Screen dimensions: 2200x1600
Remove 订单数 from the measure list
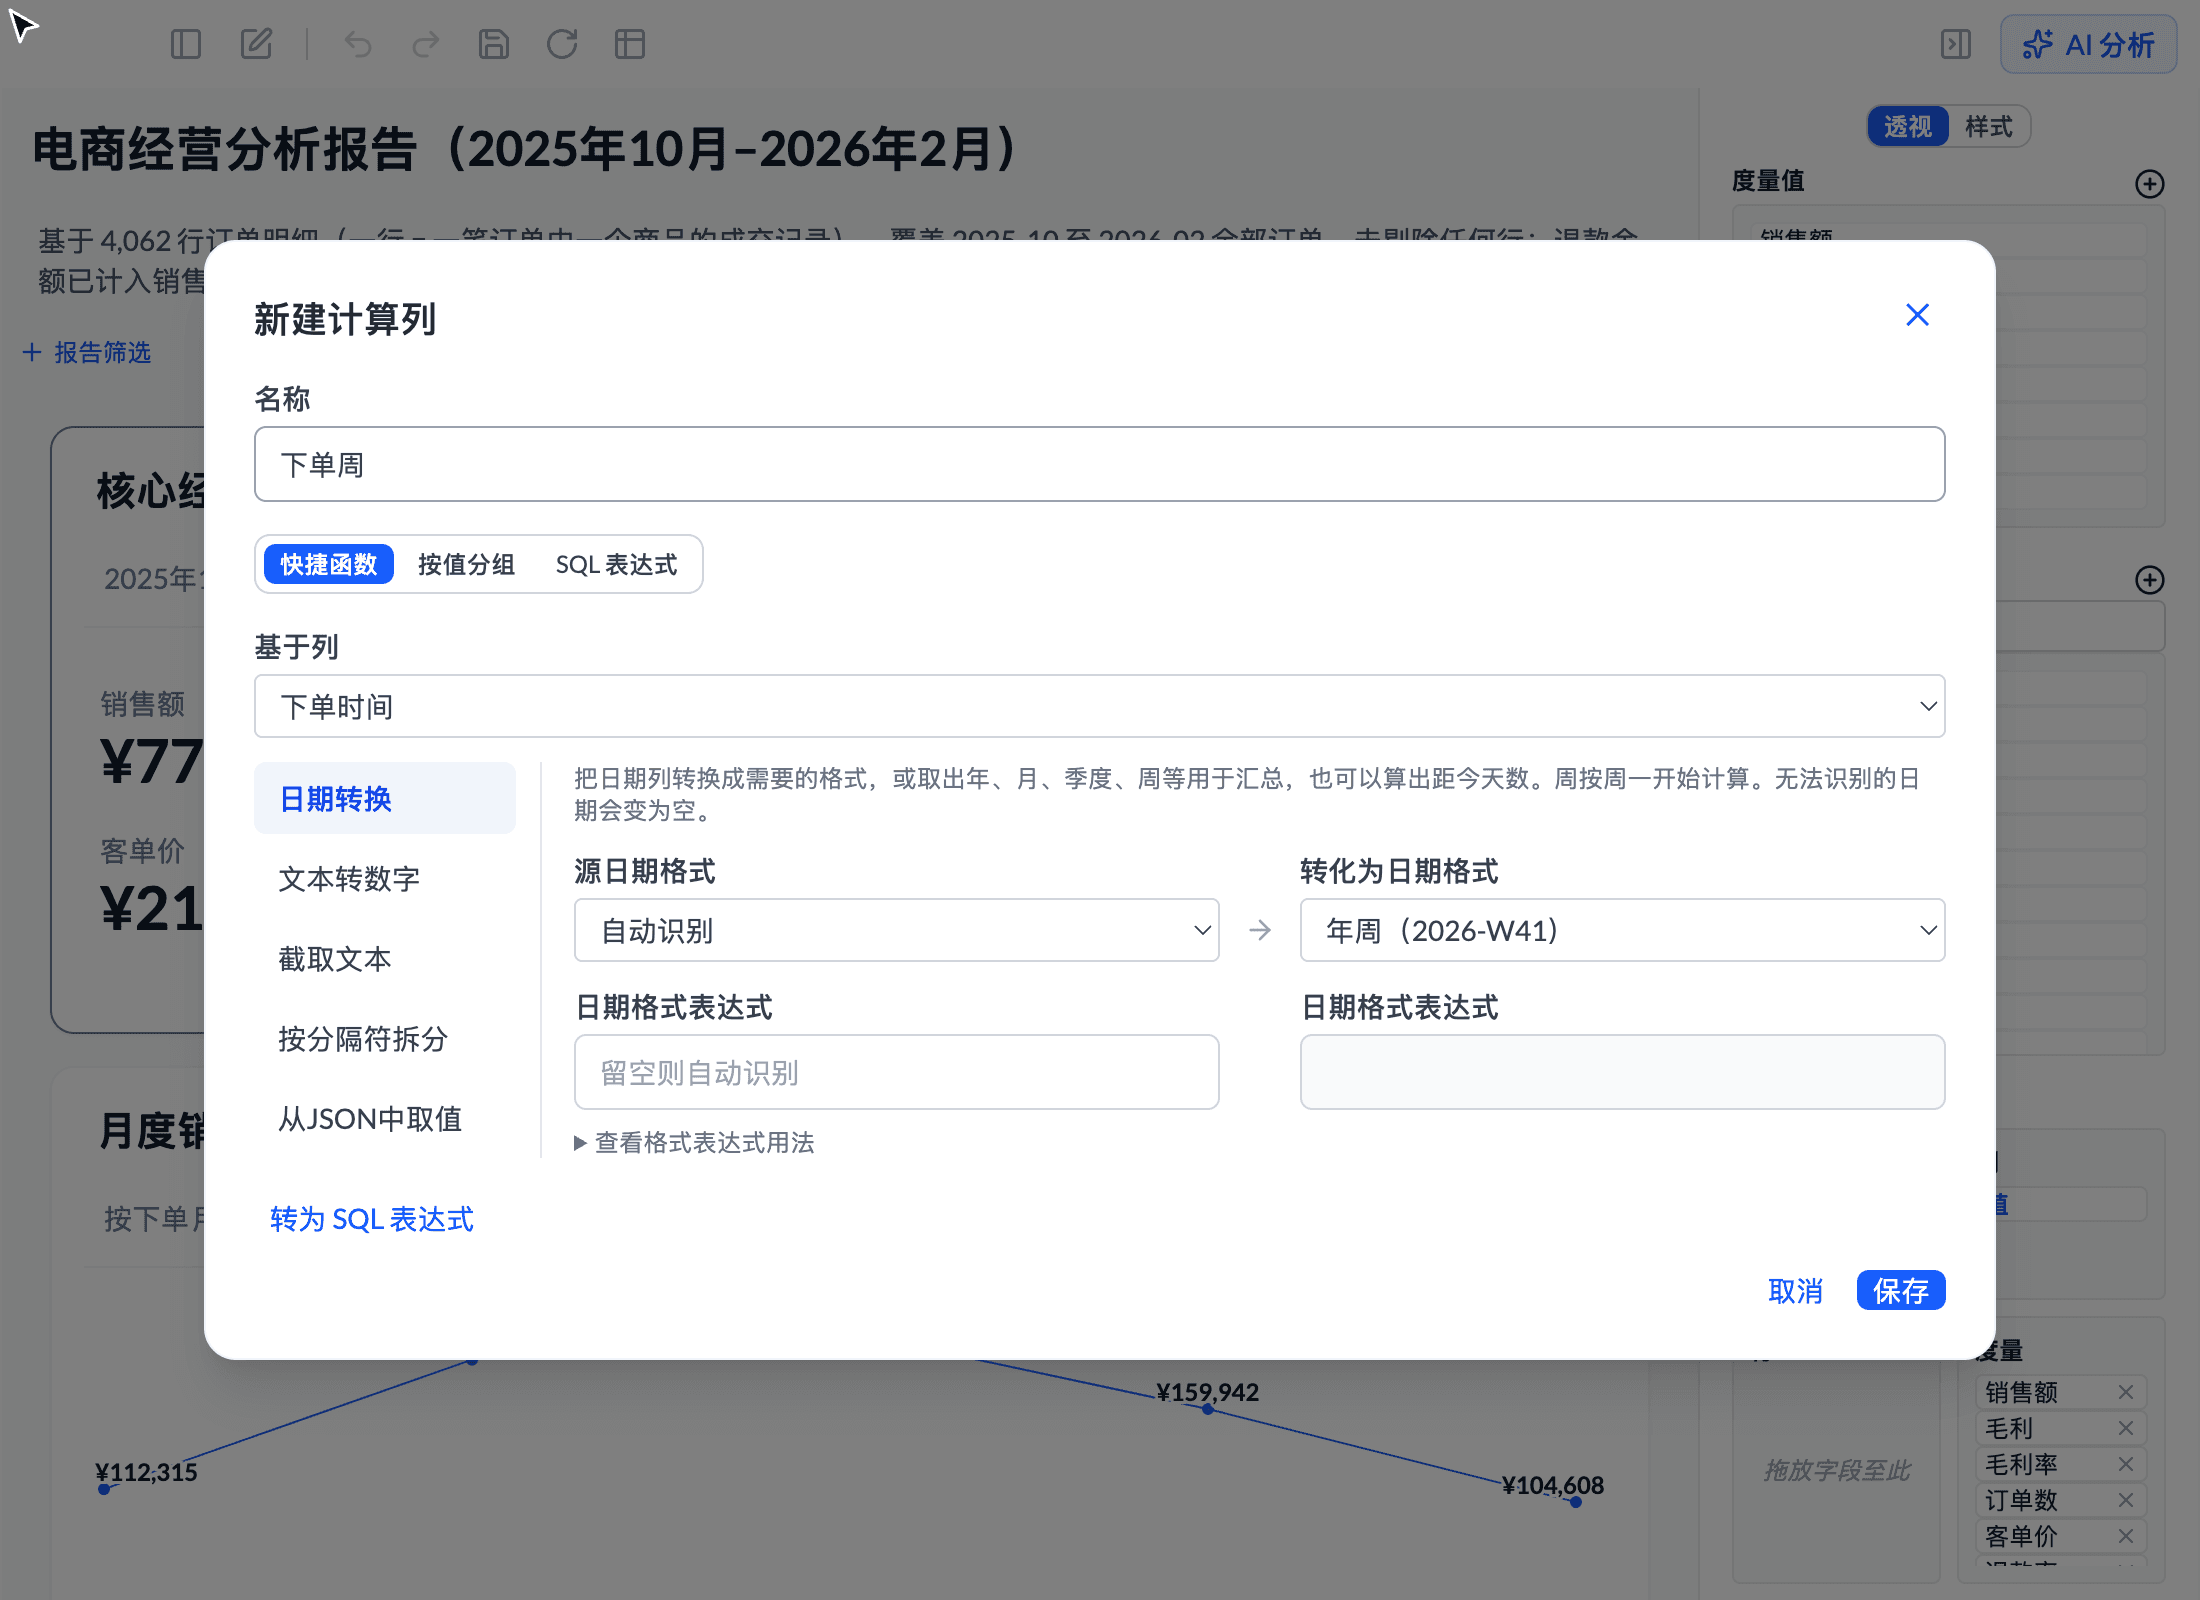pyautogui.click(x=2126, y=1500)
